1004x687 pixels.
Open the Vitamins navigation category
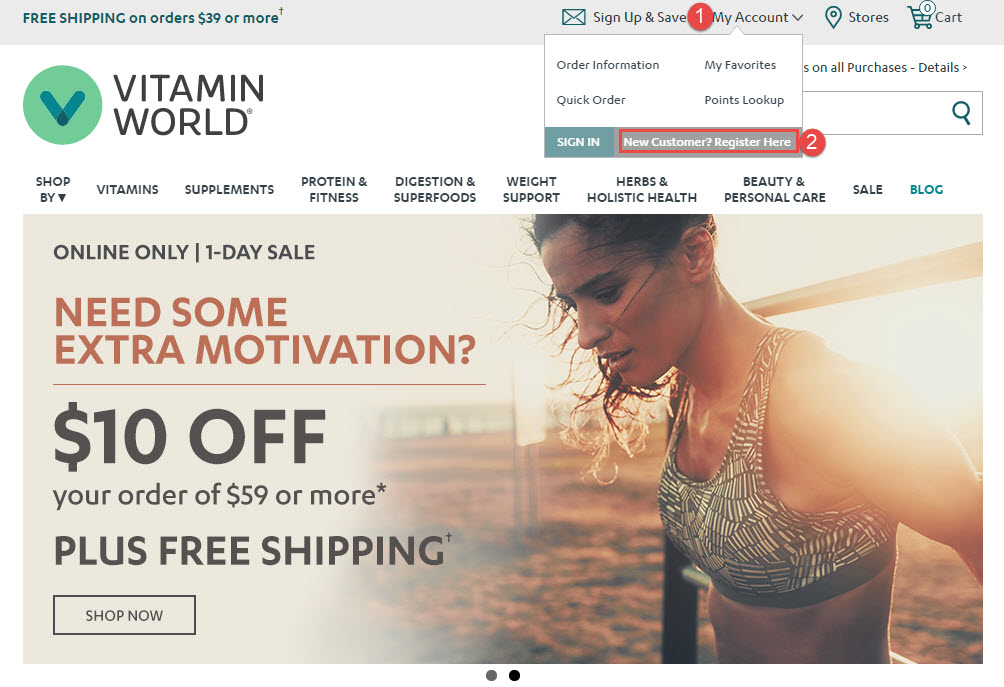point(127,190)
